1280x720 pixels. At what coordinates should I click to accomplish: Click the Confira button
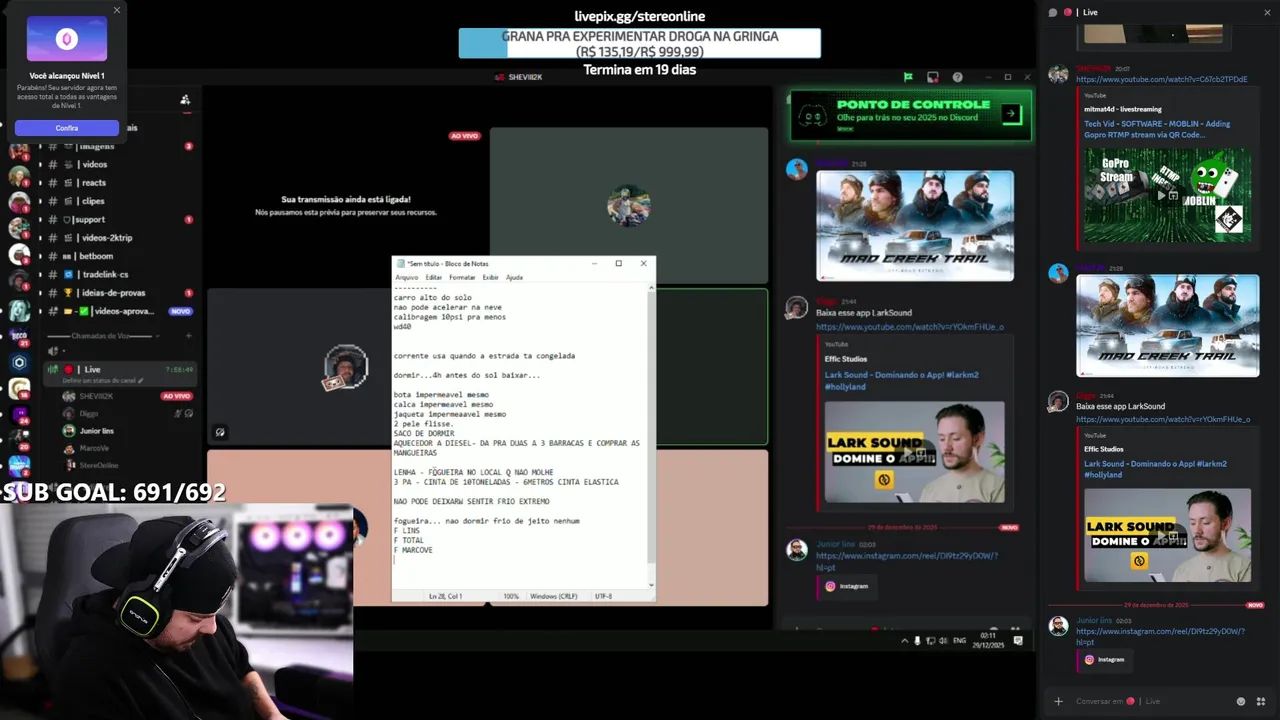click(67, 128)
